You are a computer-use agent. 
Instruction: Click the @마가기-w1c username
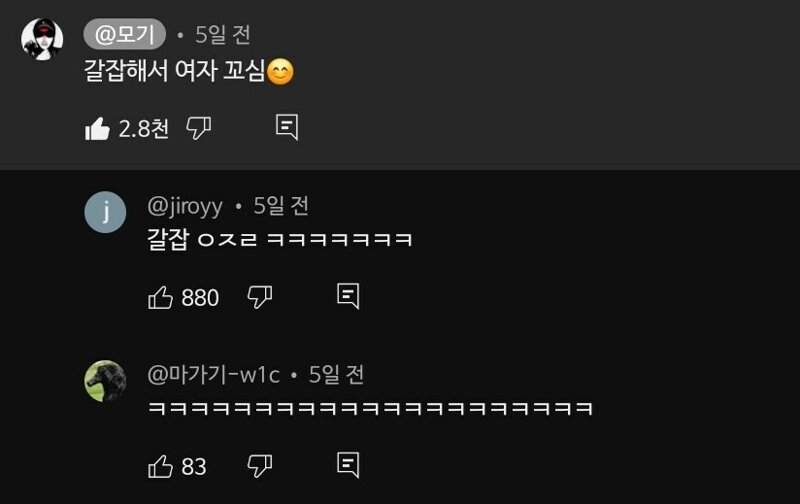(213, 375)
